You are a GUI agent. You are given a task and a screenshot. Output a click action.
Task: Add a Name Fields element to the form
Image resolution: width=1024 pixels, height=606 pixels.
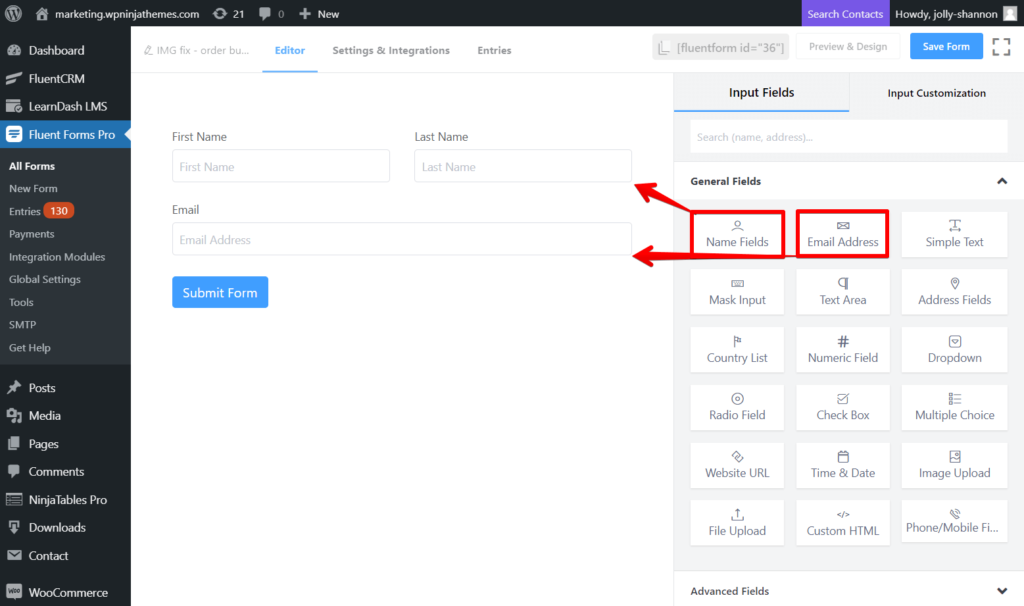(737, 233)
